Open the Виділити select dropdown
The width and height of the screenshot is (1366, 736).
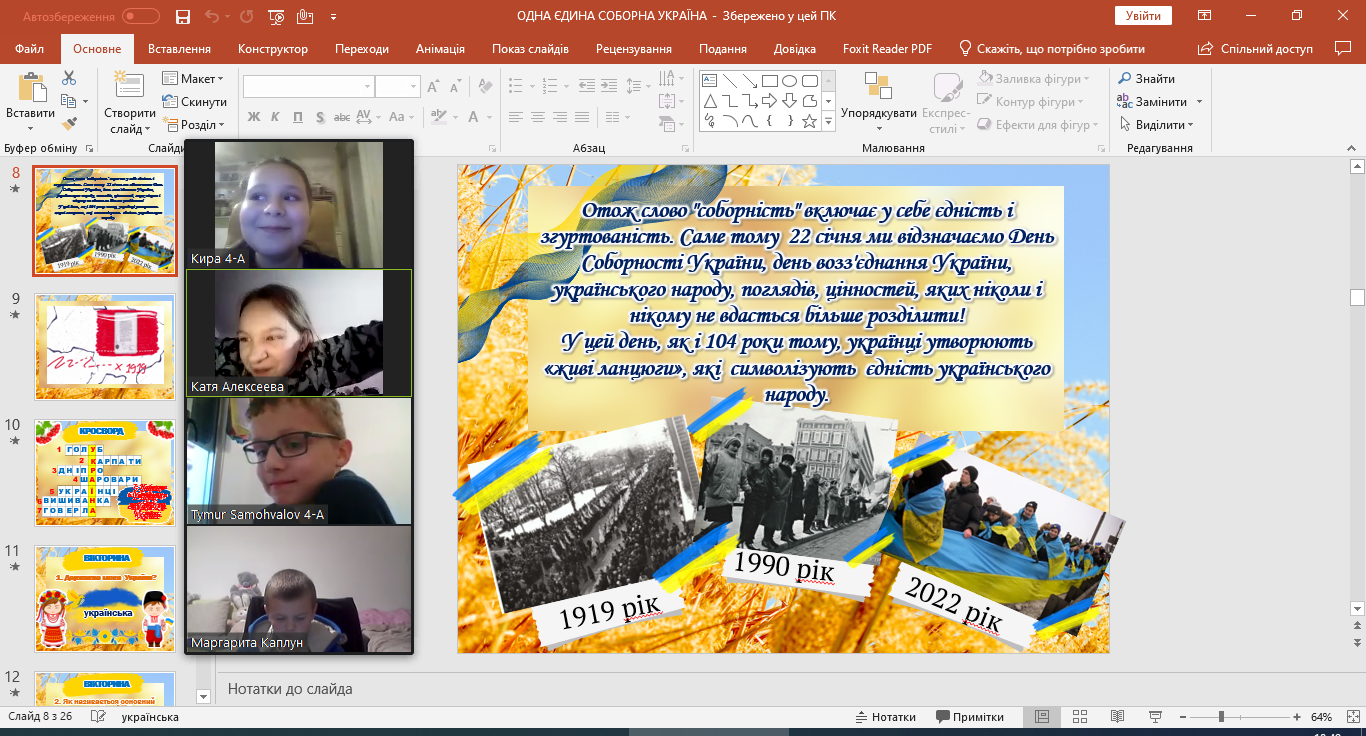tap(1155, 124)
